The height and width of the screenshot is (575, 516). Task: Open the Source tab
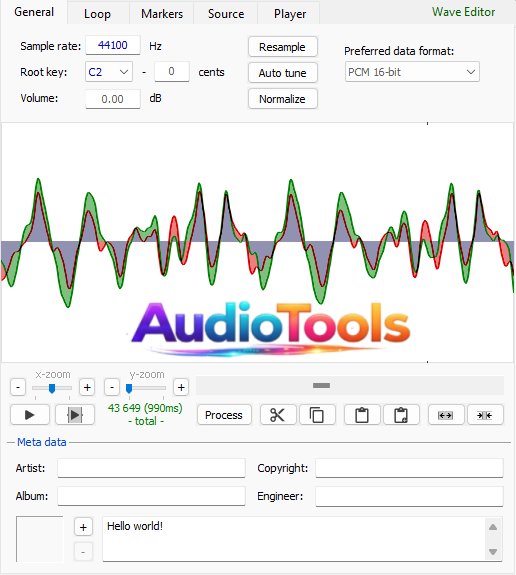coord(226,14)
